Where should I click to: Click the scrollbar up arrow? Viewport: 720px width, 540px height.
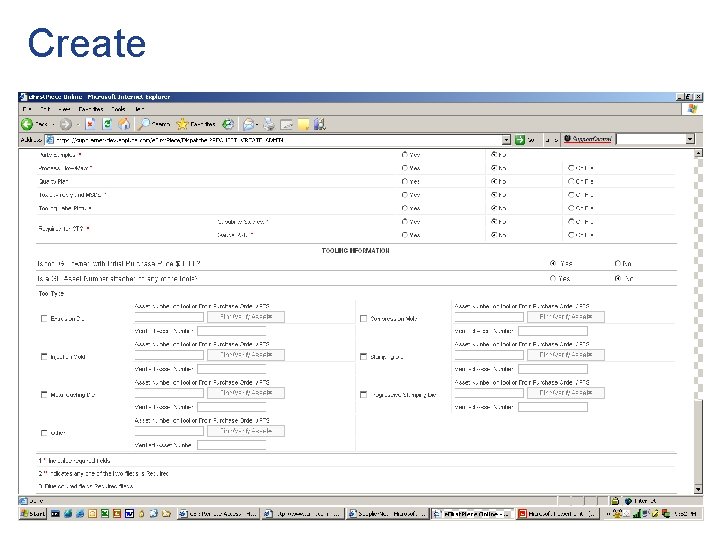pyautogui.click(x=698, y=153)
